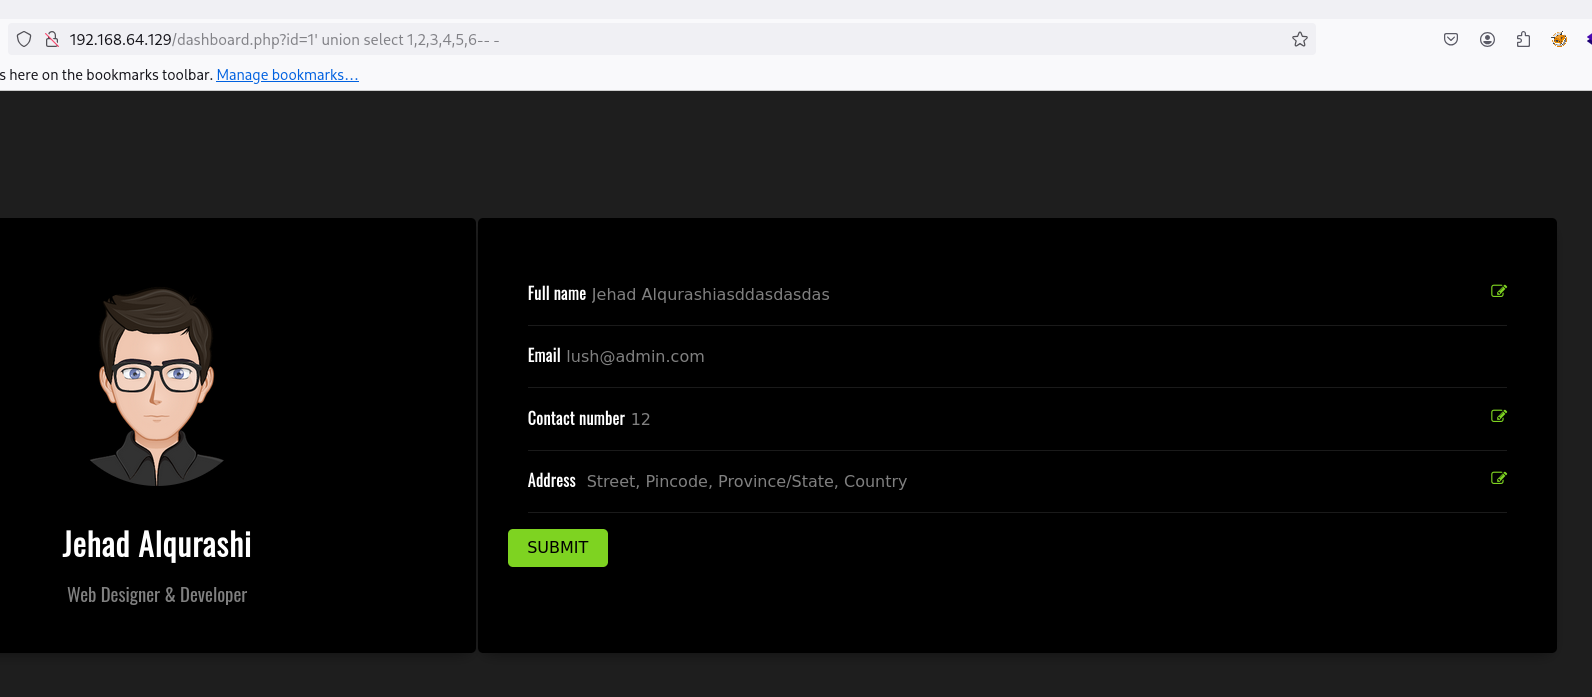The image size is (1592, 697).
Task: Click the Full name label
Action: point(557,293)
